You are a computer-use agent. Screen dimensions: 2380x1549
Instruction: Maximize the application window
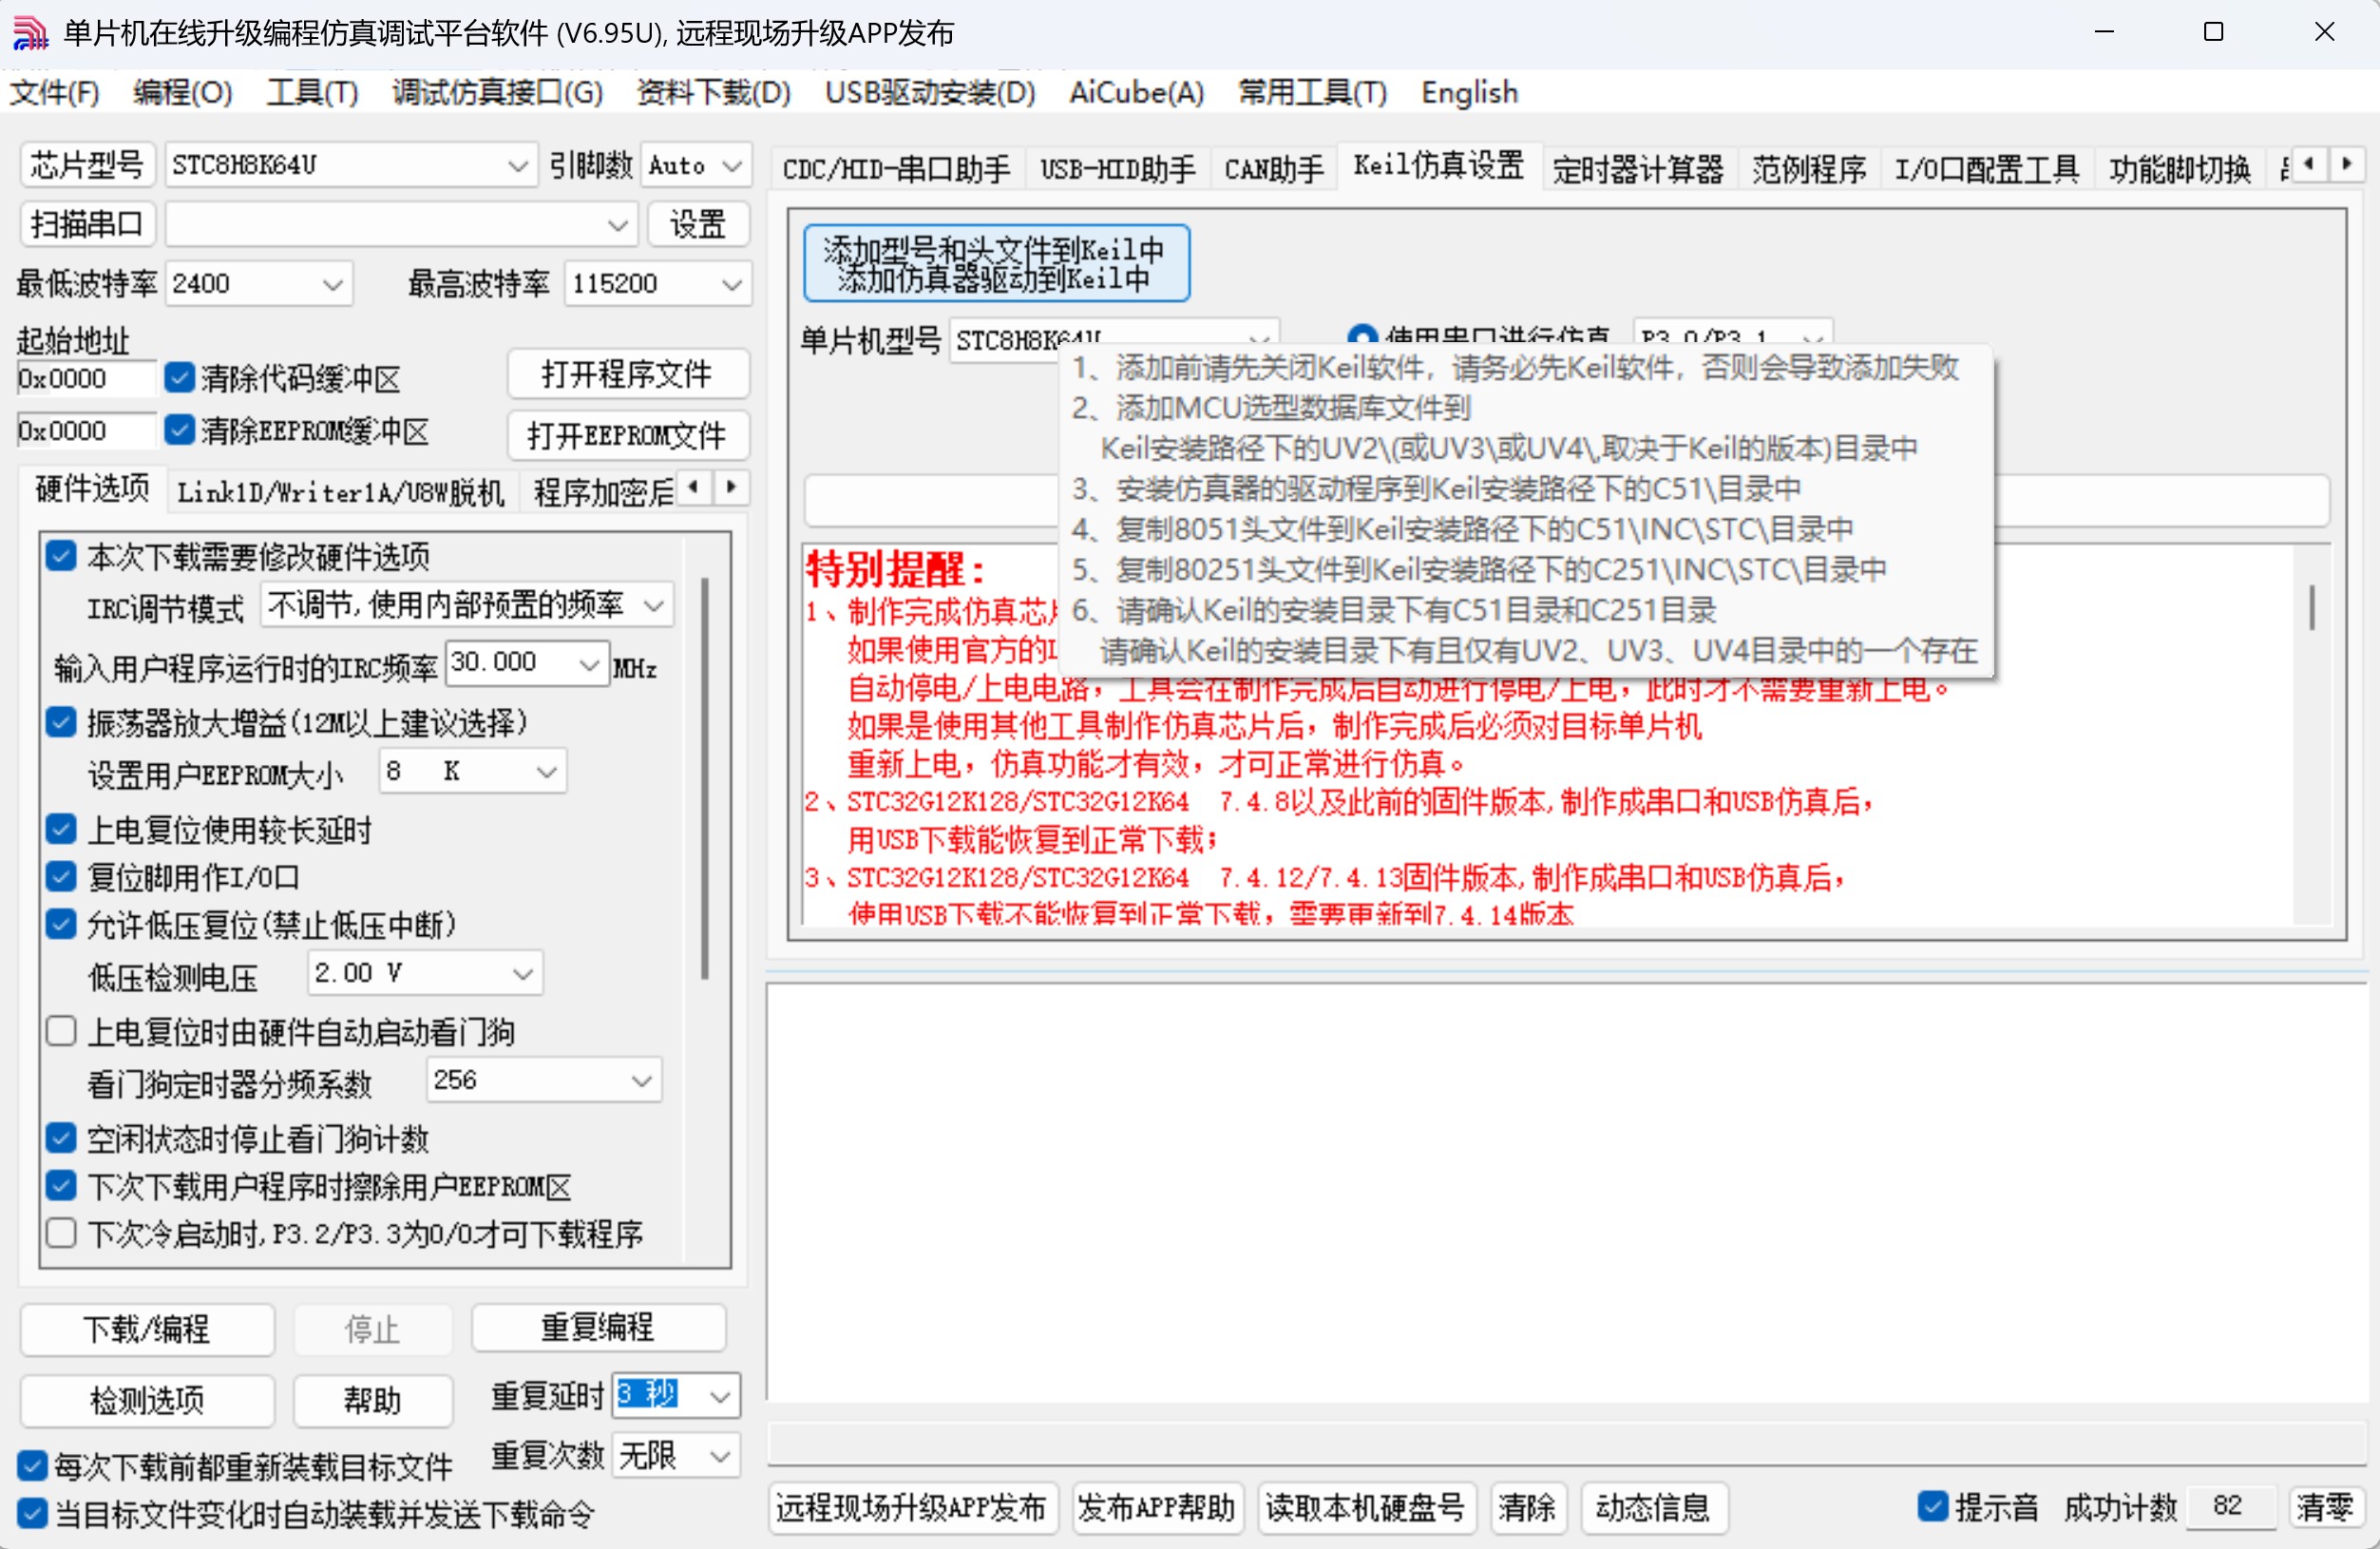click(x=2213, y=32)
